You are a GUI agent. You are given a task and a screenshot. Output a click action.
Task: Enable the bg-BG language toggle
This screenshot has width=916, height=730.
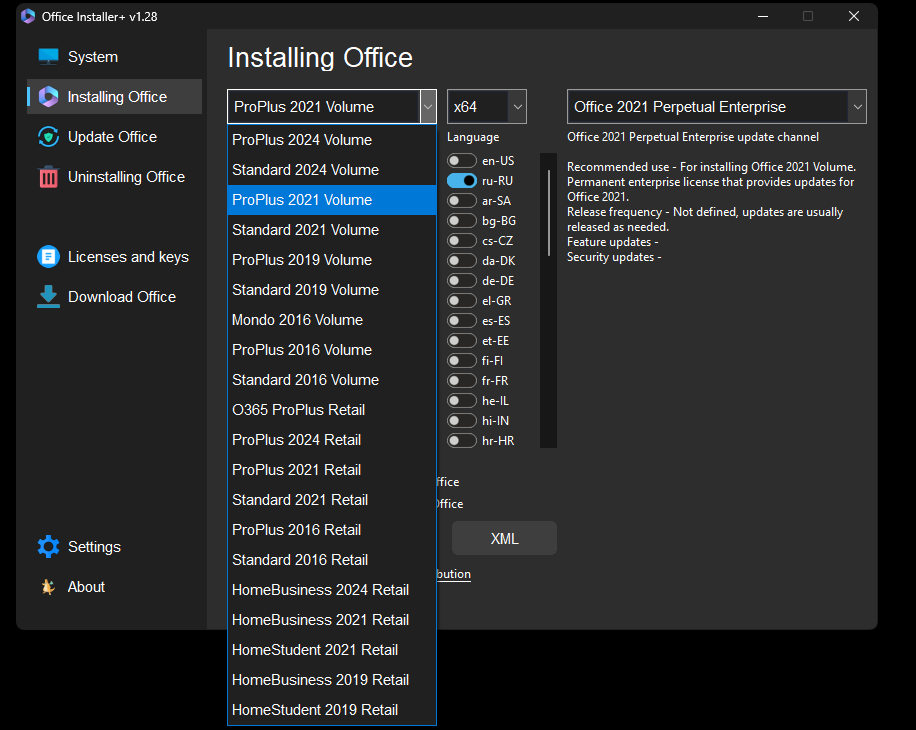click(x=462, y=221)
